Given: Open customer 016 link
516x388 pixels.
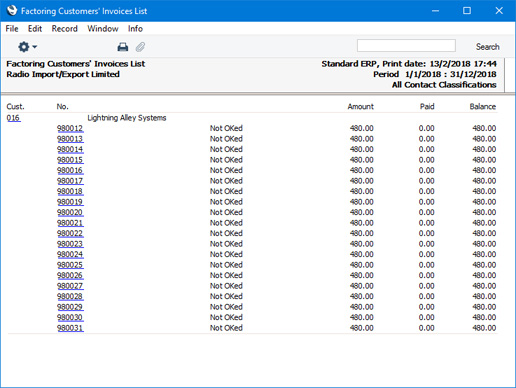Looking at the screenshot, I should [13, 118].
